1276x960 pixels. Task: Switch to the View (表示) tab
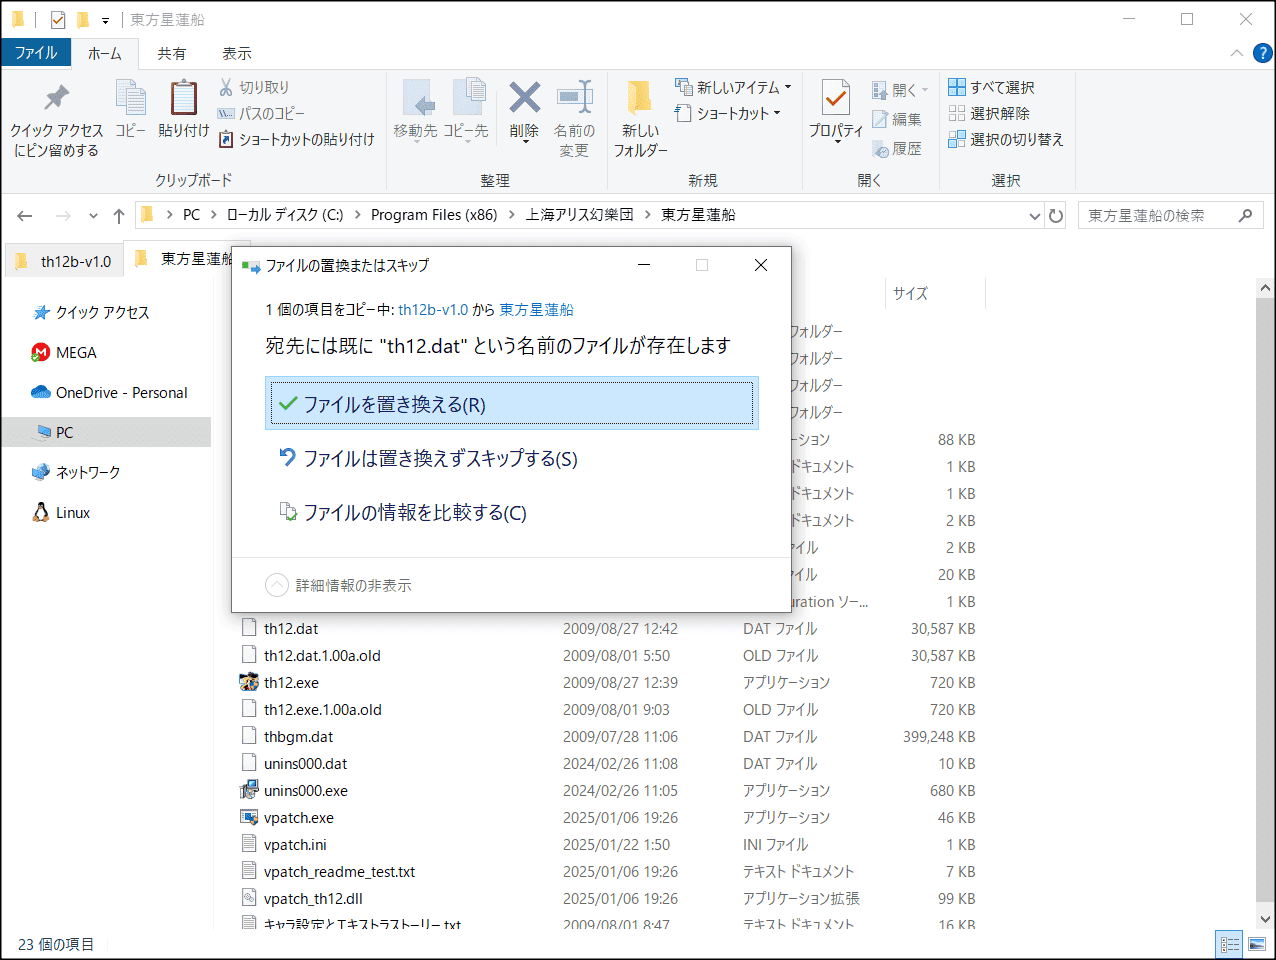coord(237,53)
